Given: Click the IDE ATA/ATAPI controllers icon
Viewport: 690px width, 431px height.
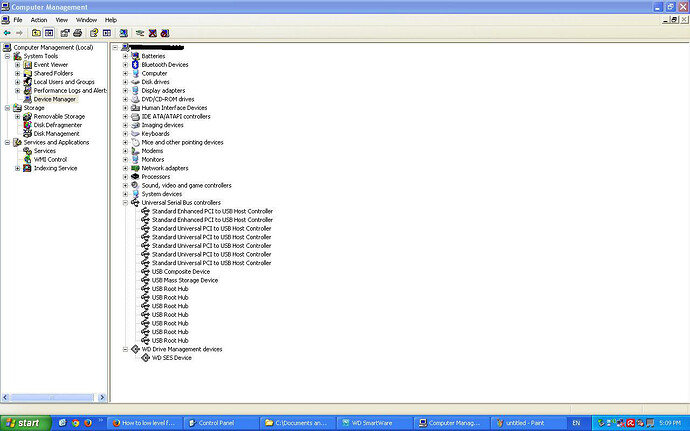Looking at the screenshot, I should 136,117.
